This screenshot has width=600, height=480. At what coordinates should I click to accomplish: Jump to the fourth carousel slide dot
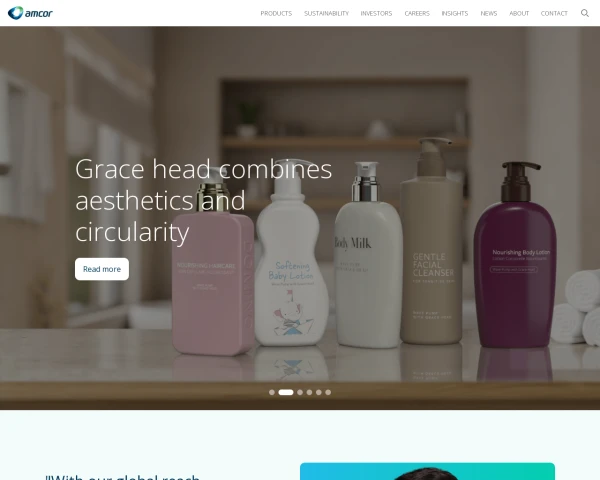(x=309, y=392)
